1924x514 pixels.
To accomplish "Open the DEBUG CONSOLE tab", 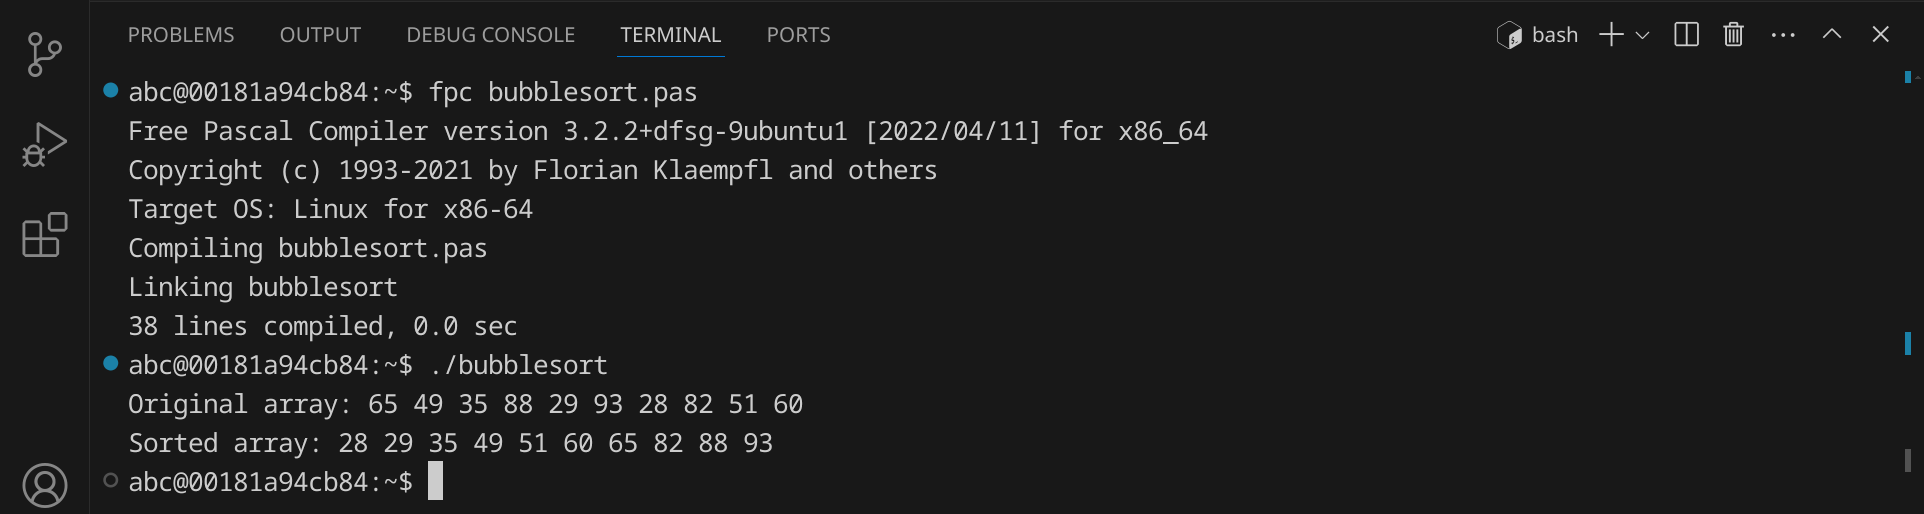I will tap(490, 35).
